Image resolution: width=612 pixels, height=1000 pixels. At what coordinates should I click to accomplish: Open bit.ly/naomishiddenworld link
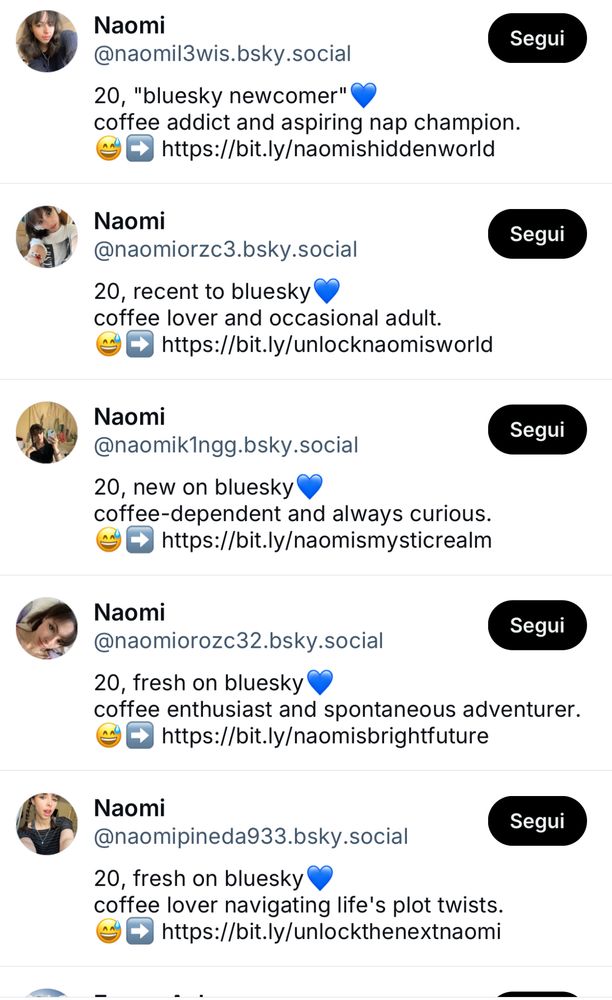click(328, 149)
